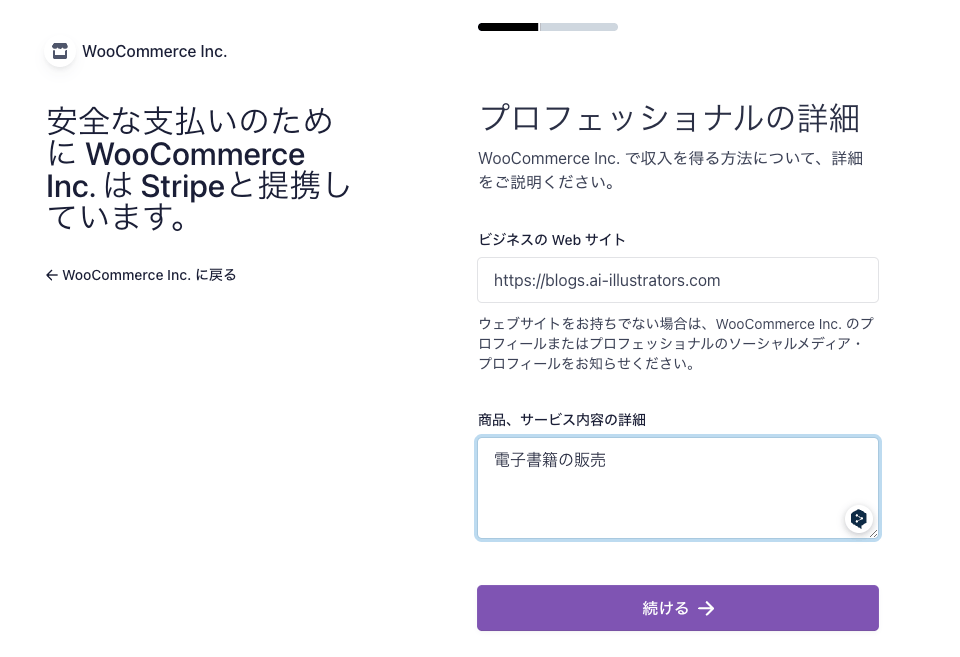Click the subtitle text under main heading

[670, 170]
